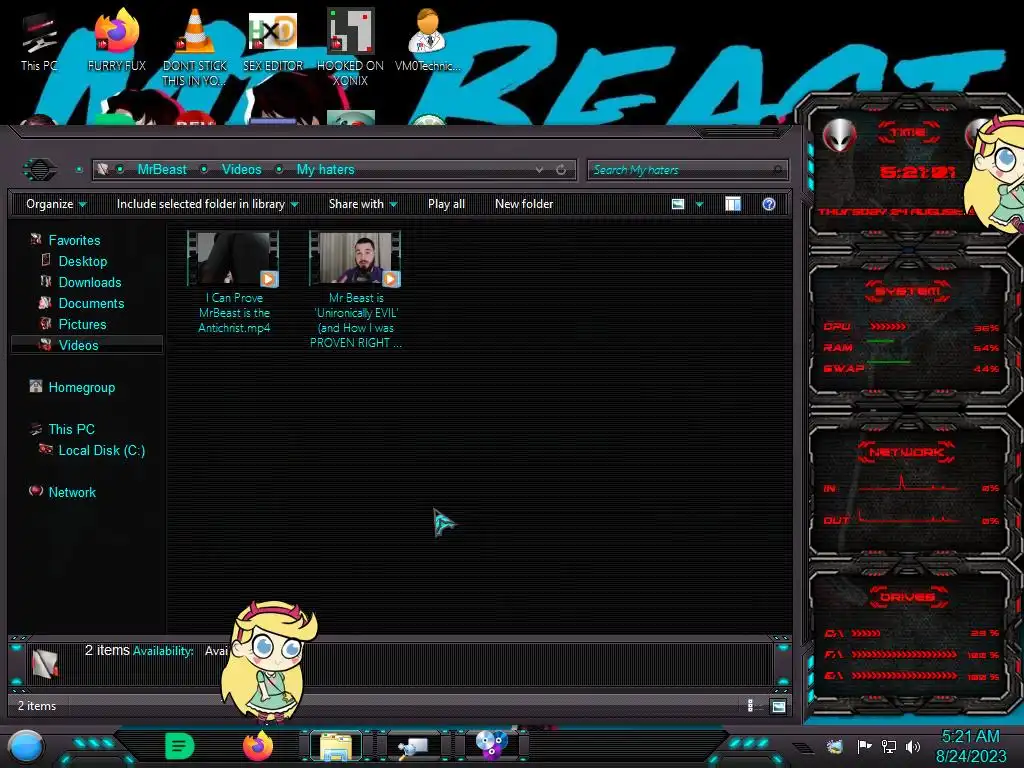Screen dimensions: 1024x768
Task: Open the green notes app in taskbar
Action: (180, 746)
